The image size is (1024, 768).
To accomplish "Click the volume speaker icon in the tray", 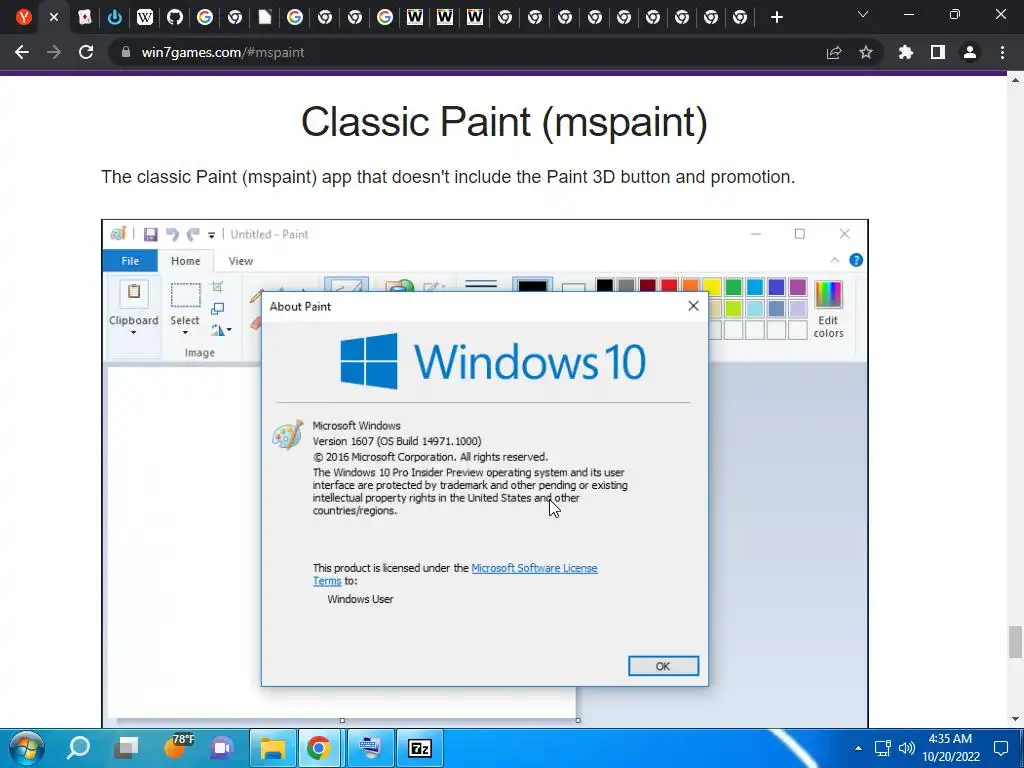I will pos(907,748).
